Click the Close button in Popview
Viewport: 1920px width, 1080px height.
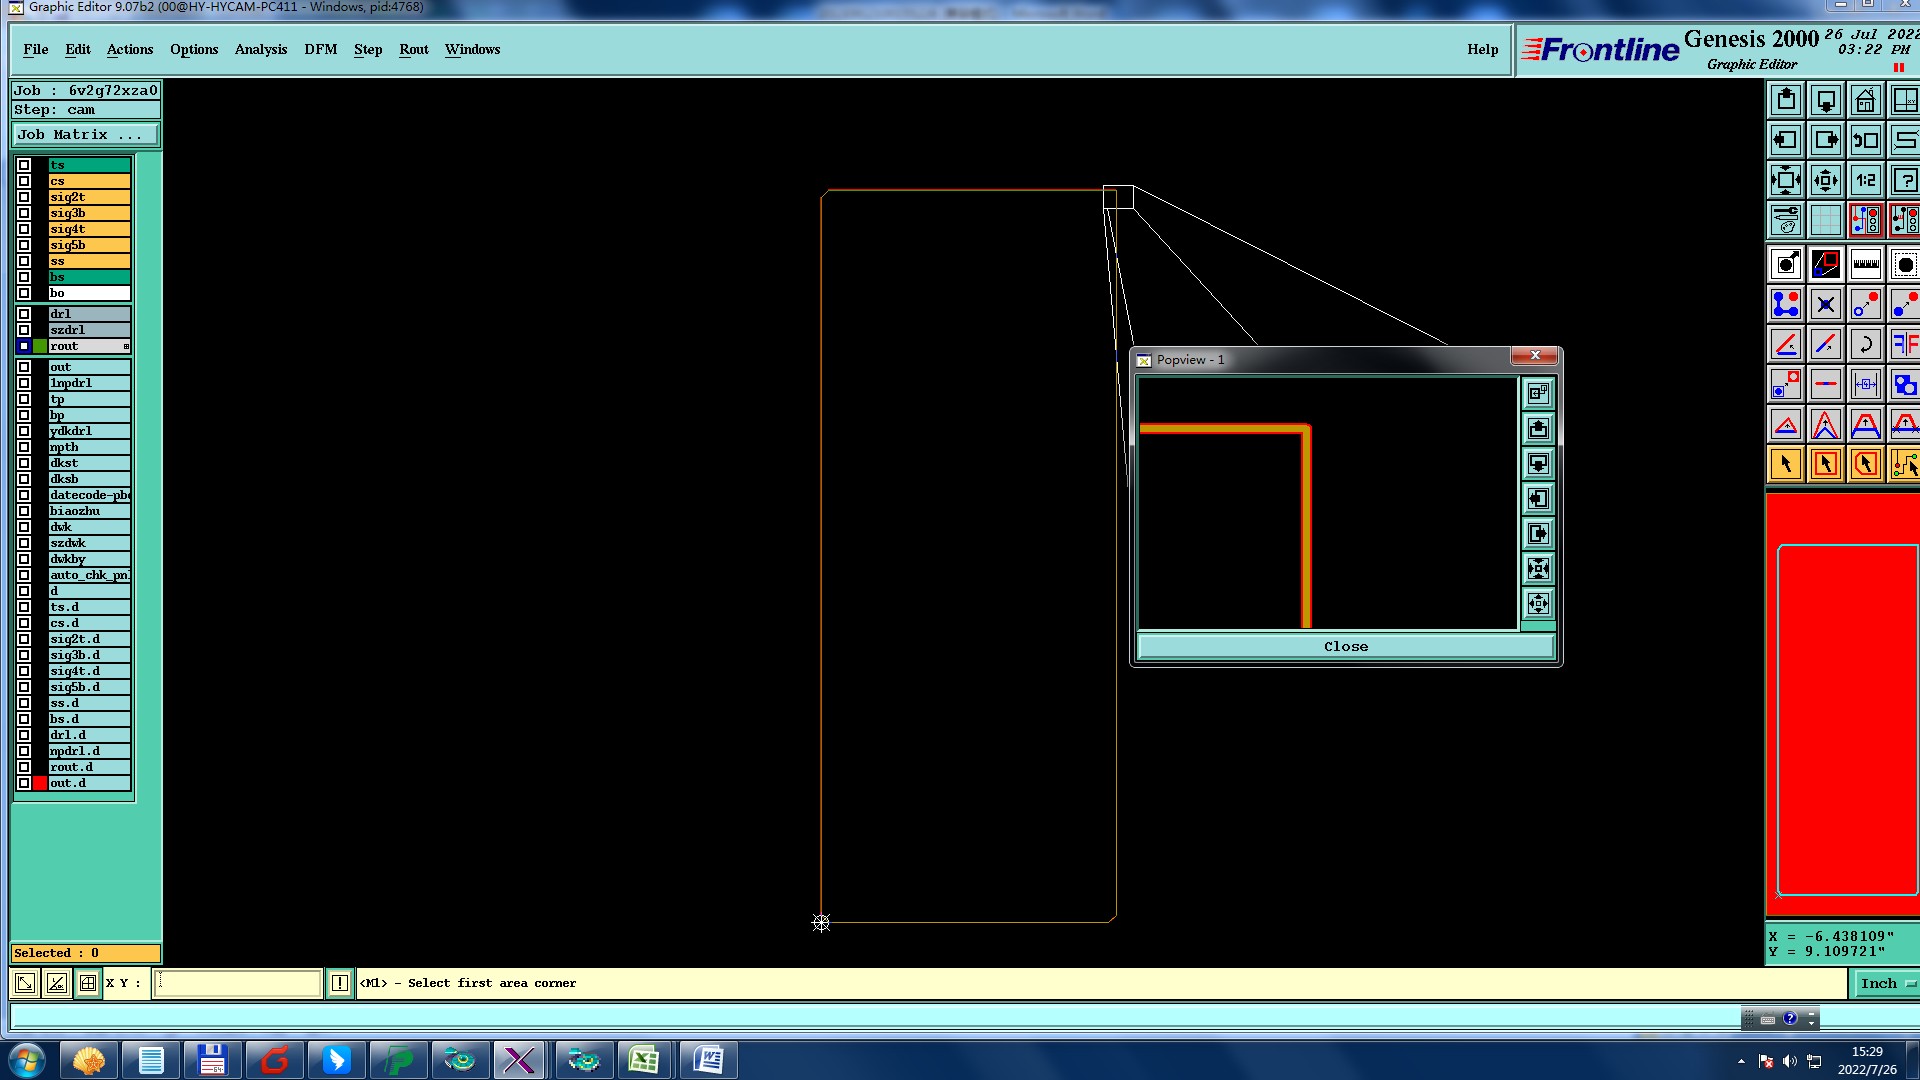pos(1345,647)
